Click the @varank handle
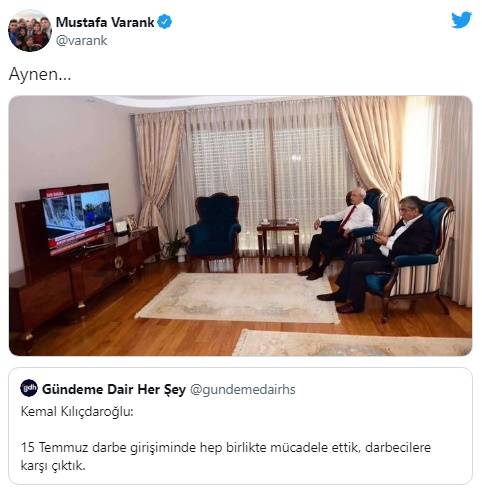The height and width of the screenshot is (493, 482). [x=82, y=41]
